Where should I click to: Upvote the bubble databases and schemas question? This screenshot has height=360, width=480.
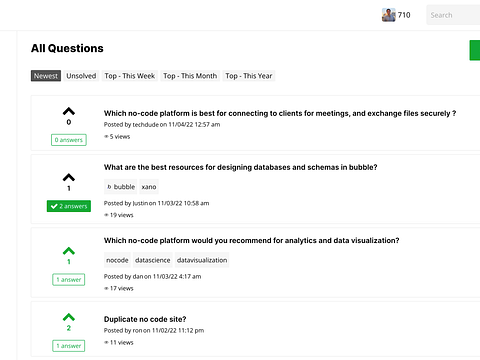[69, 177]
